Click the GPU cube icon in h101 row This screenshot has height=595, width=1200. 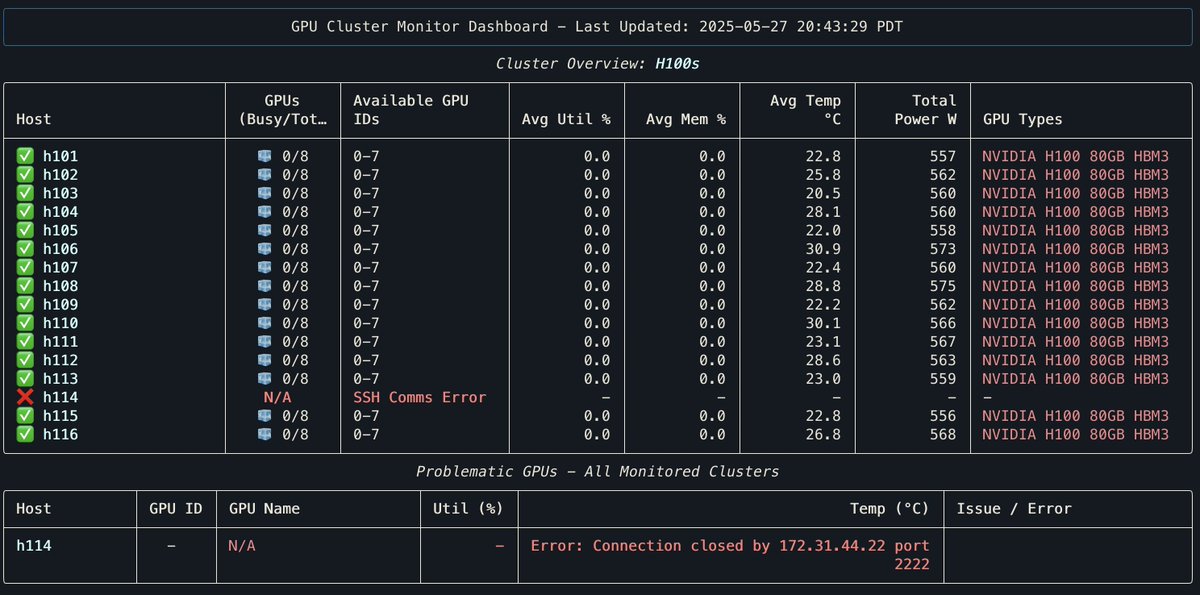point(265,156)
